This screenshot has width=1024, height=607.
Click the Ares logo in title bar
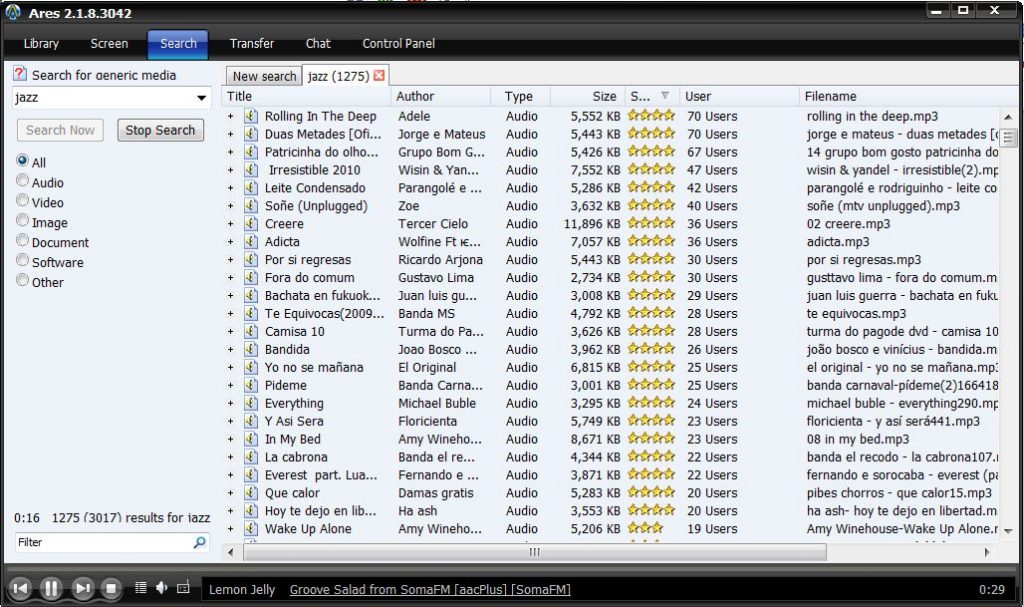point(13,12)
